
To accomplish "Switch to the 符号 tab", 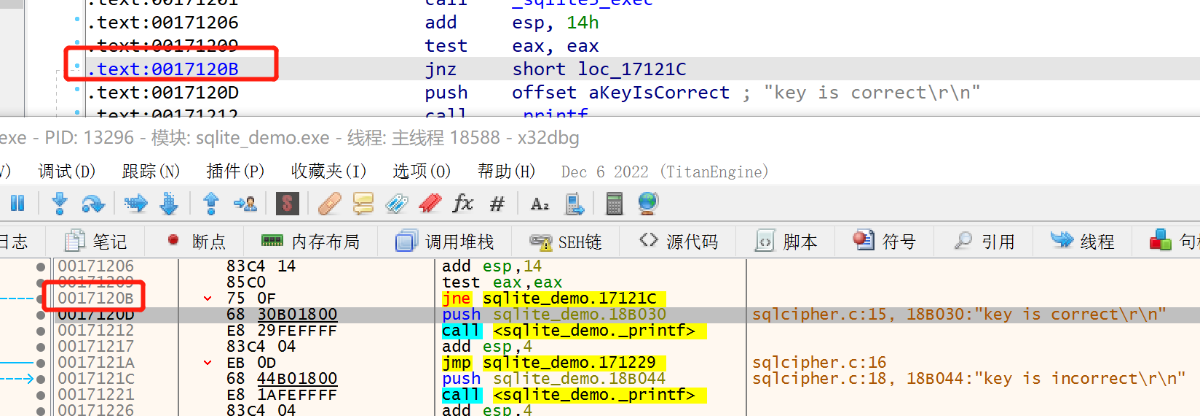I will (884, 241).
